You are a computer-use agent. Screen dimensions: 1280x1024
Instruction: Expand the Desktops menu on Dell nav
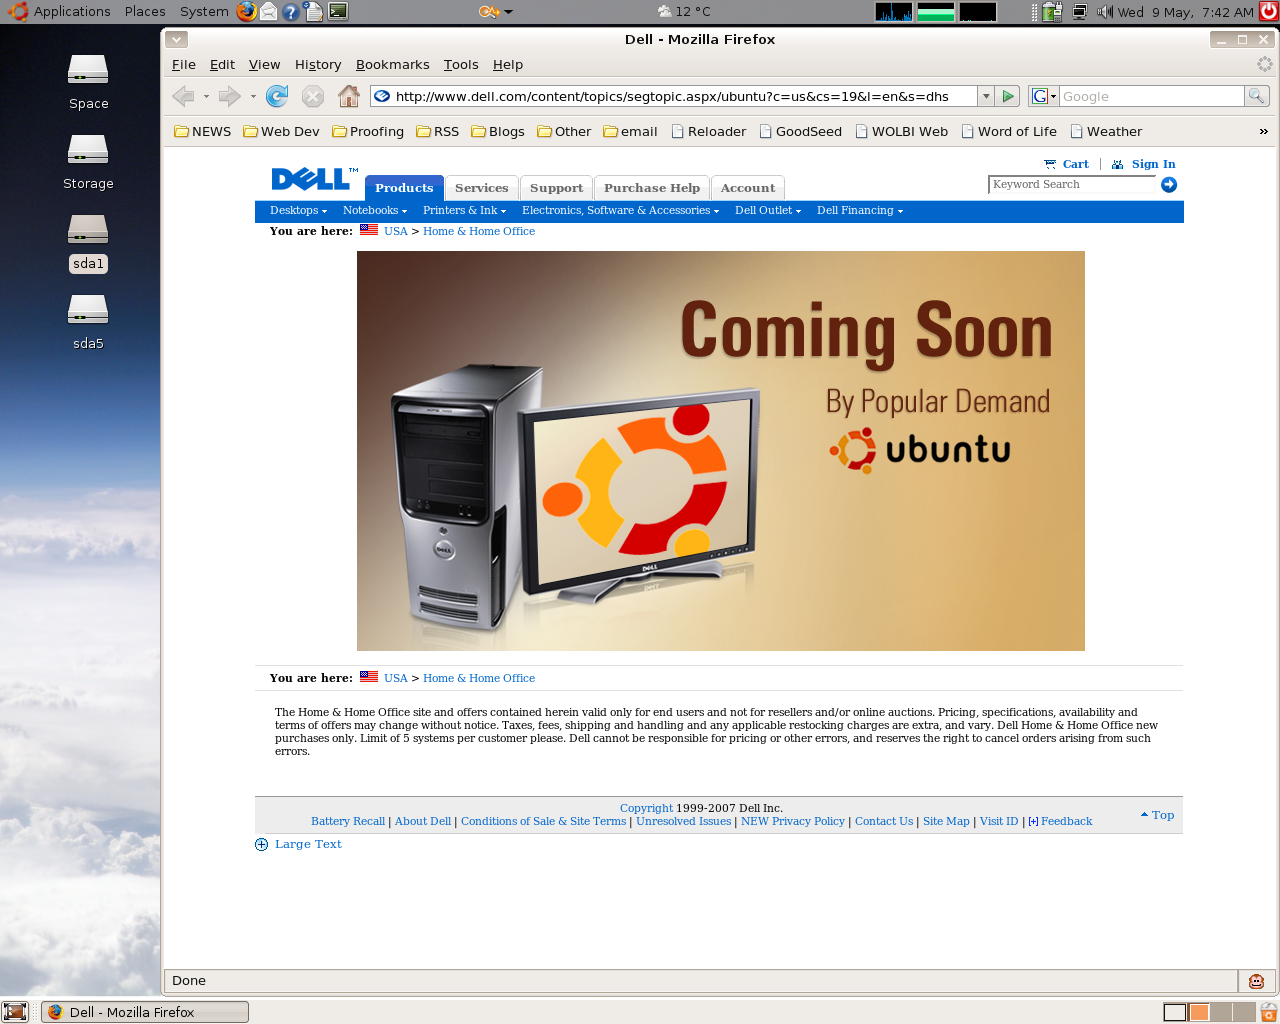(x=298, y=210)
